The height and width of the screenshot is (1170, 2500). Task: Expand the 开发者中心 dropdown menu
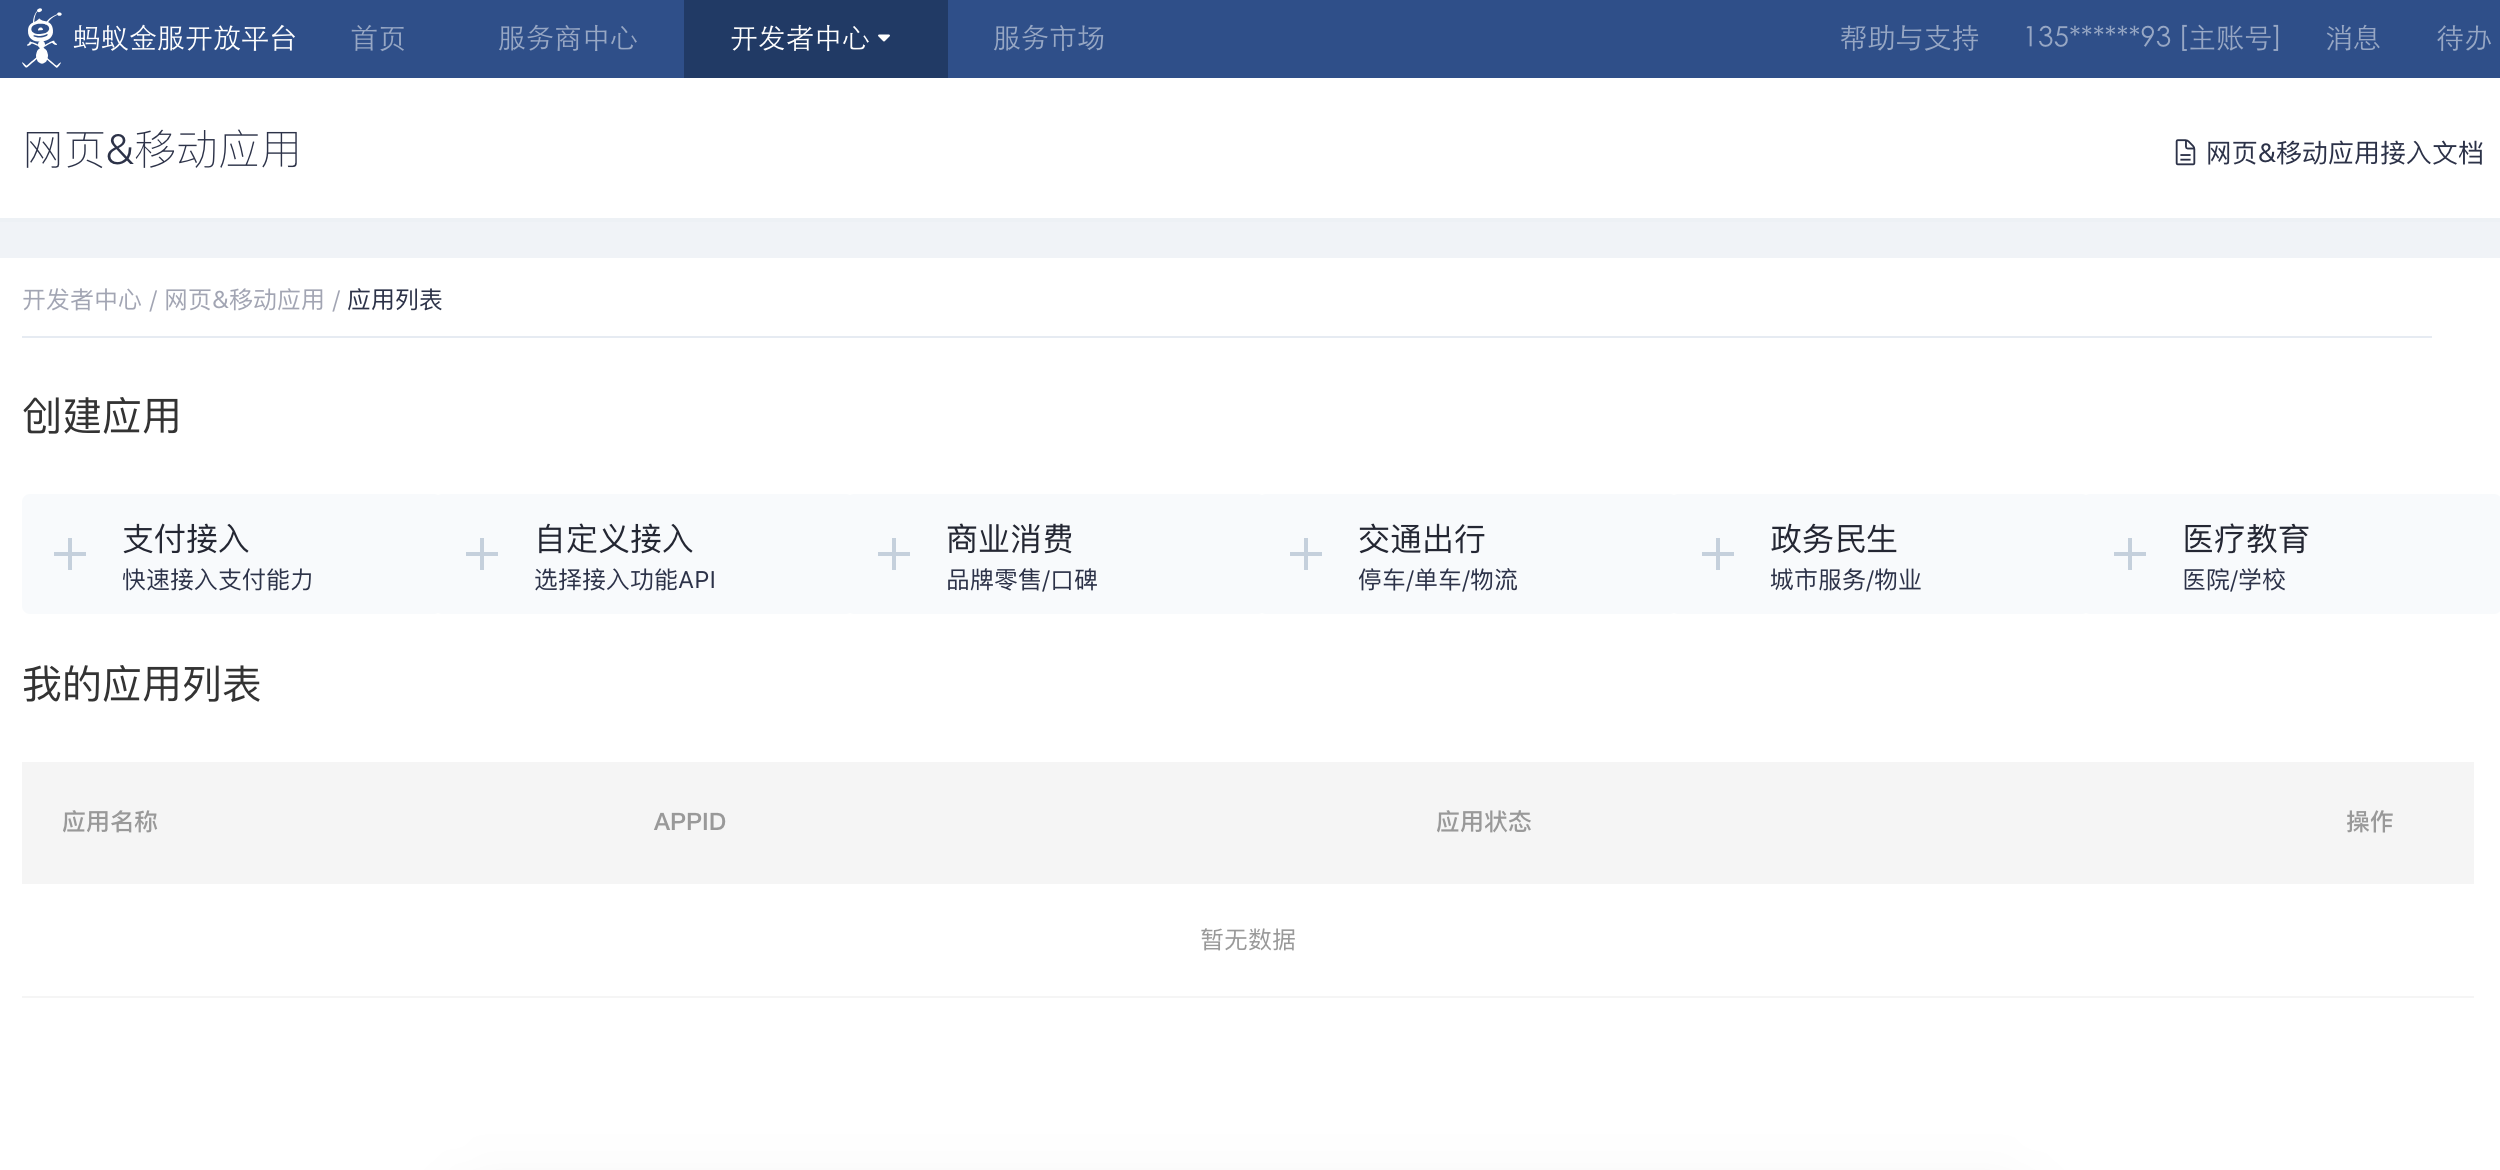pos(809,38)
